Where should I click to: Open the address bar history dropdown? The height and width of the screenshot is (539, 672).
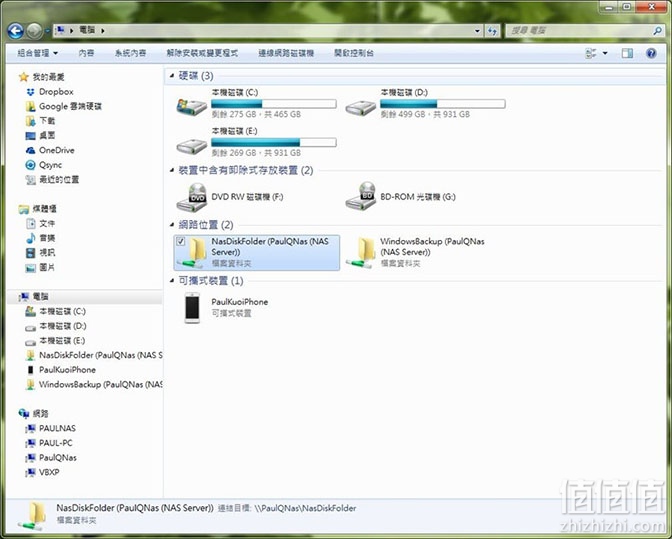tap(477, 31)
